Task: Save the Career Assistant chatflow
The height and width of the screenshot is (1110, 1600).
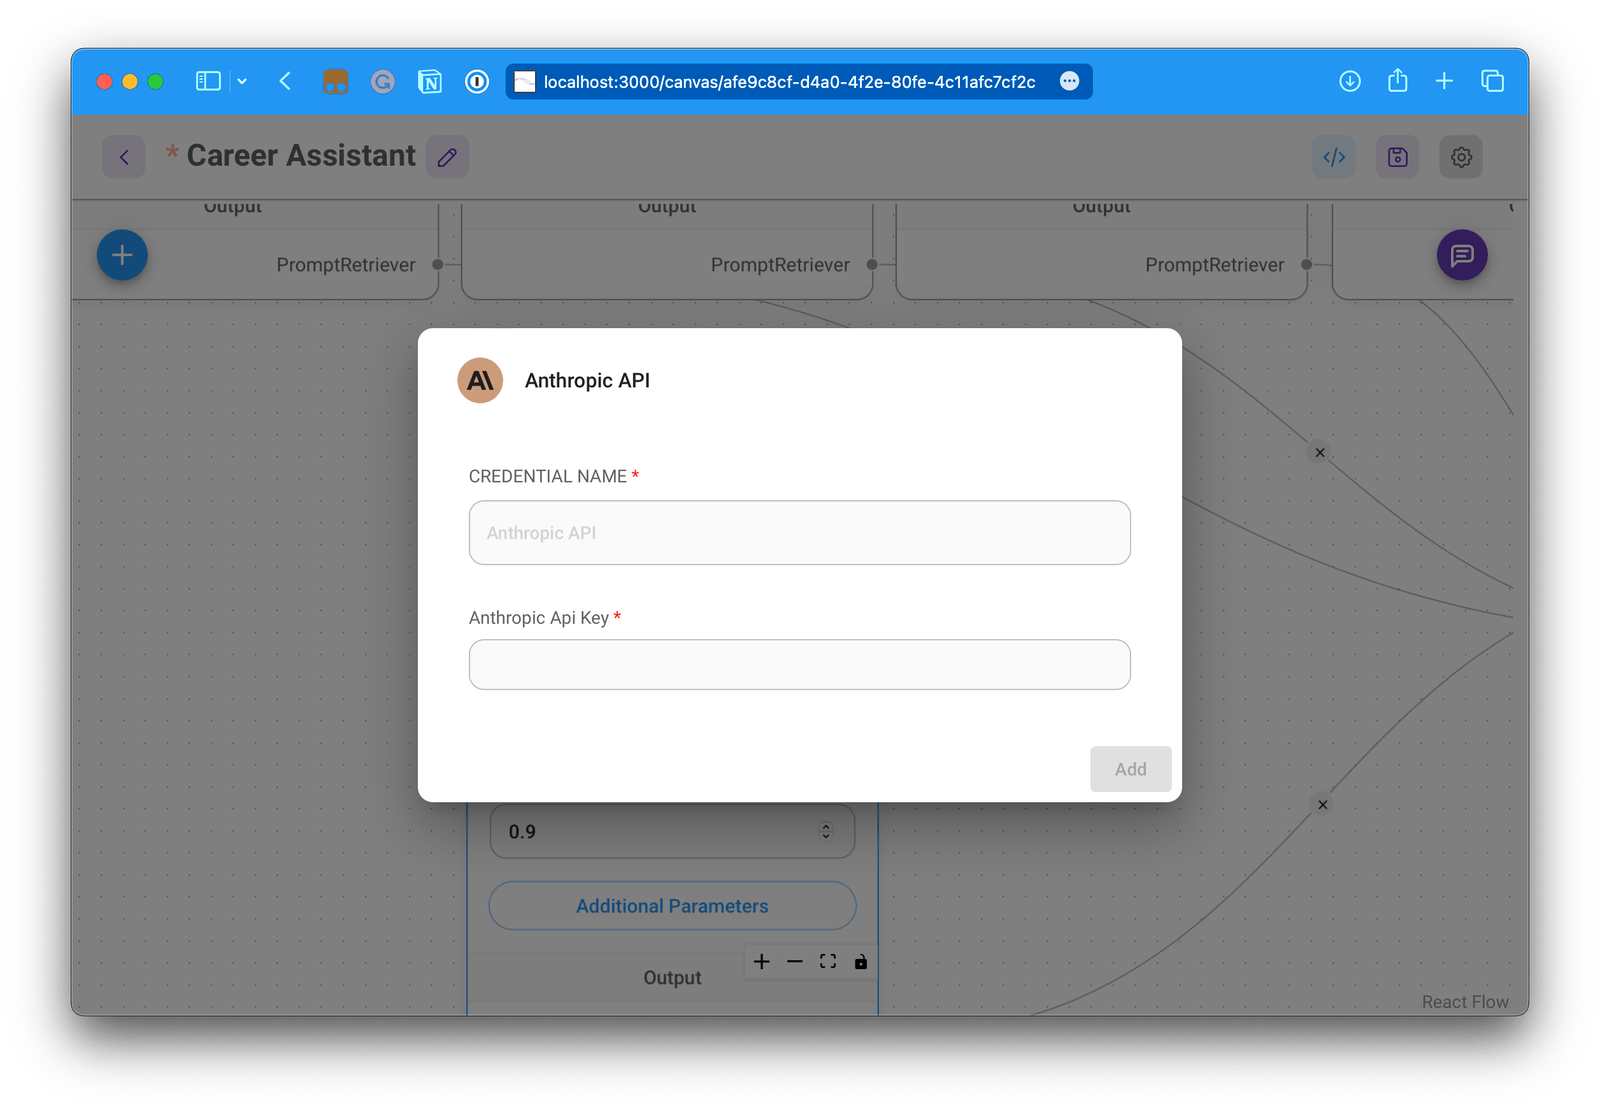Action: (x=1397, y=156)
